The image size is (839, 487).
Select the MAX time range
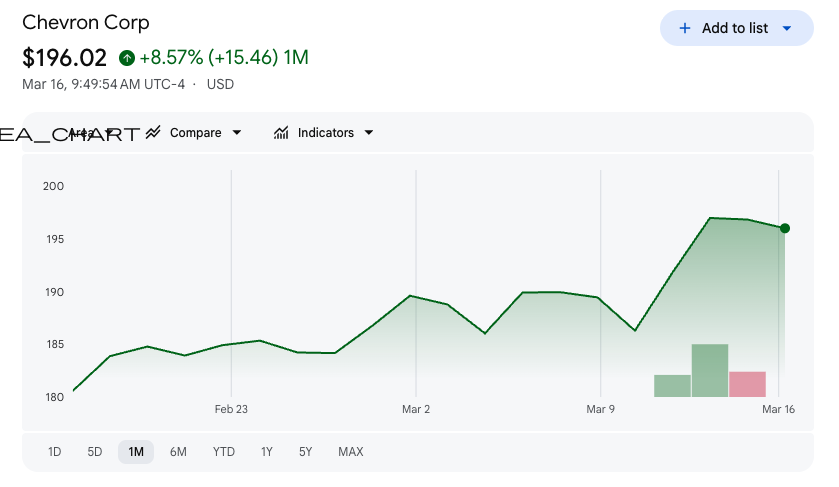351,452
